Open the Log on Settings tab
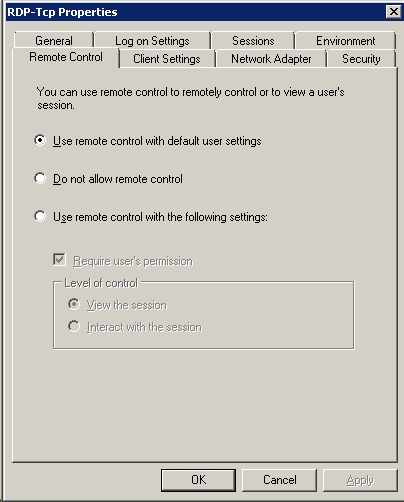The width and height of the screenshot is (404, 502). (152, 41)
